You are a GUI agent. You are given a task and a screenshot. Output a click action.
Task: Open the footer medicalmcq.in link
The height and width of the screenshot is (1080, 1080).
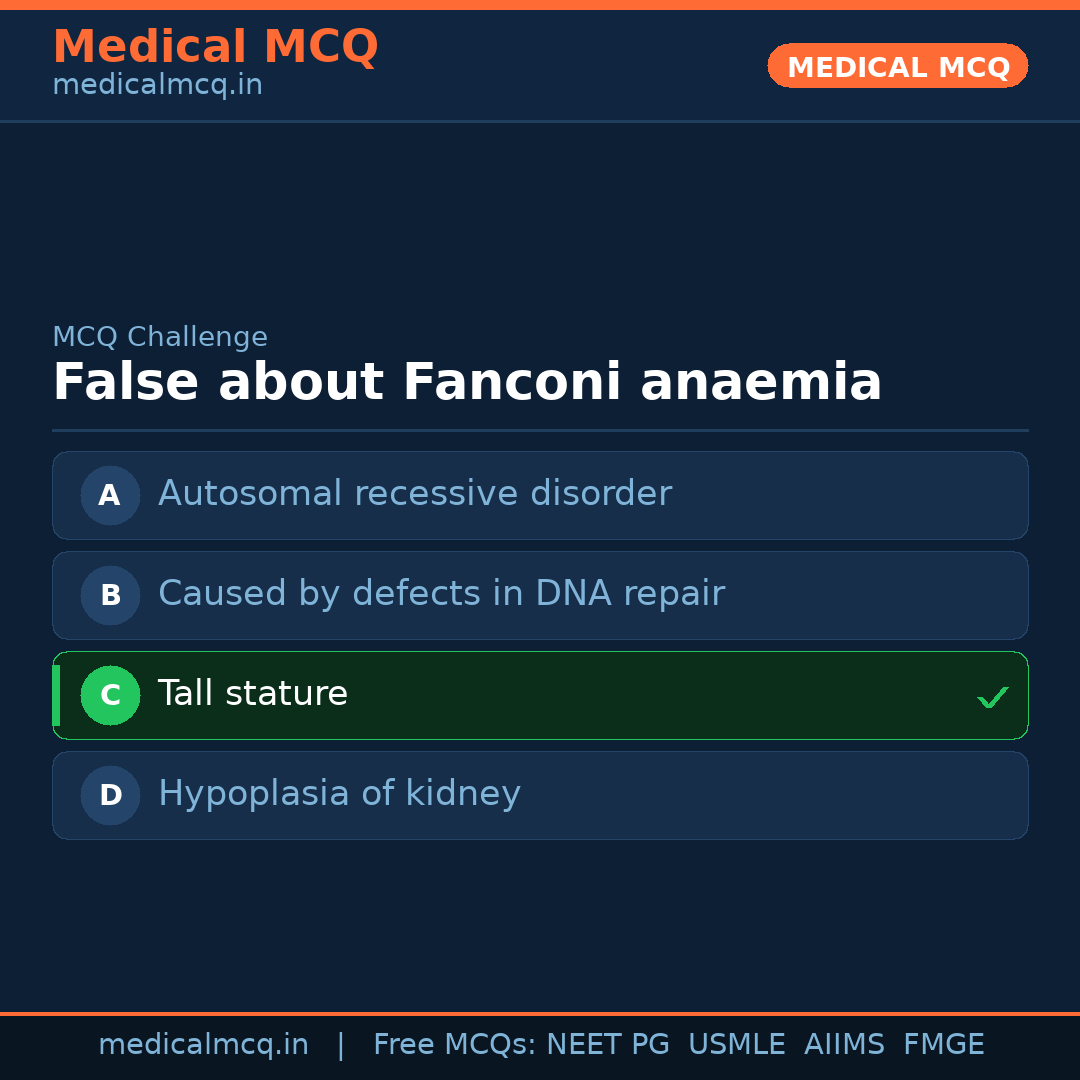pos(203,1045)
